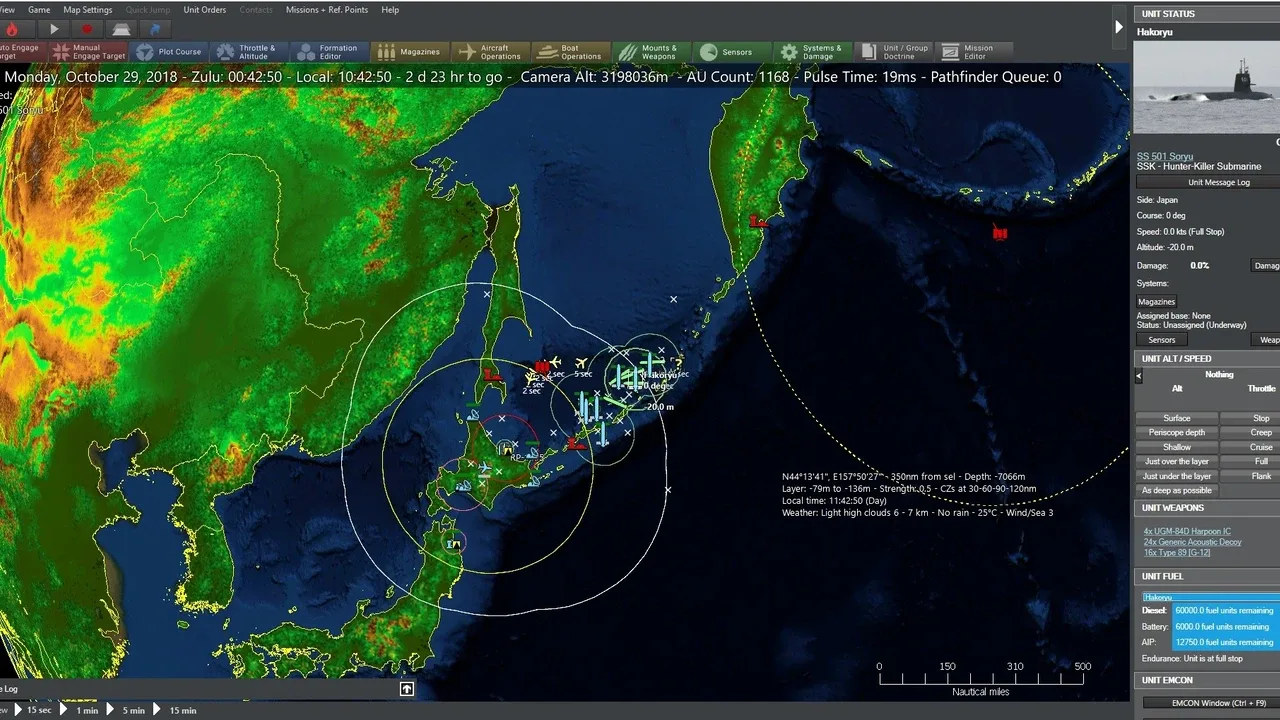Open Missions + Ref. Points menu
The width and height of the screenshot is (1280, 720).
pyautogui.click(x=326, y=10)
